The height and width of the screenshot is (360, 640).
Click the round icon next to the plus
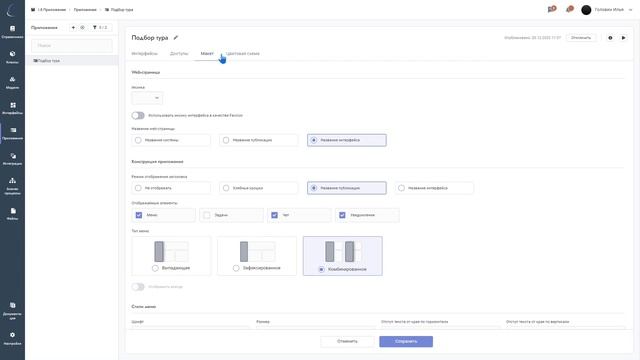pos(82,27)
